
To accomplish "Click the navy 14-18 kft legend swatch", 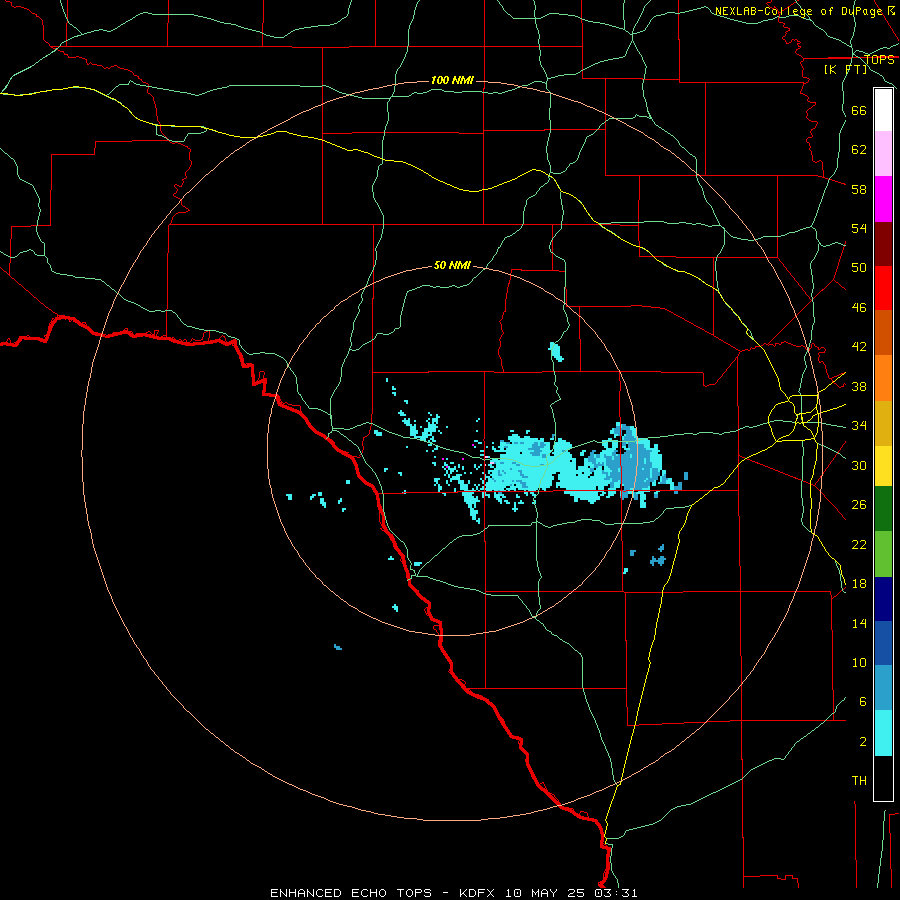I will [883, 599].
